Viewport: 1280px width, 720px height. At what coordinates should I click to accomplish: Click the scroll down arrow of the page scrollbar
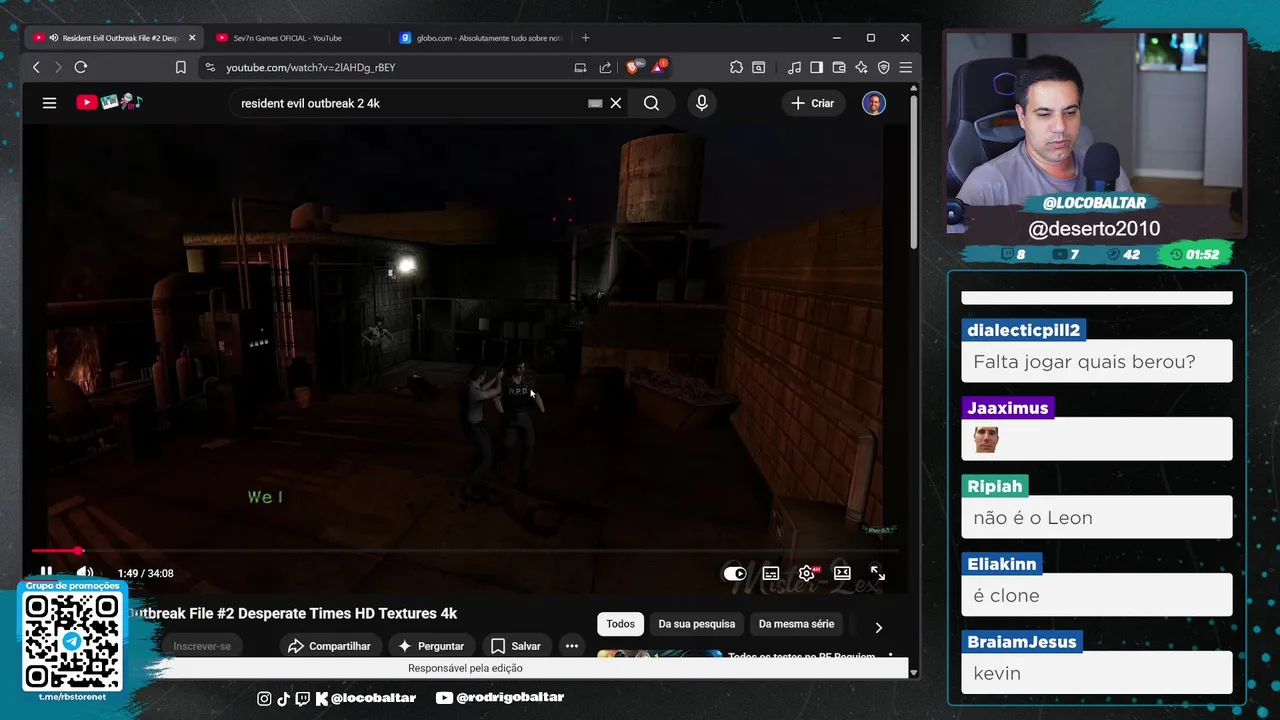pos(914,673)
